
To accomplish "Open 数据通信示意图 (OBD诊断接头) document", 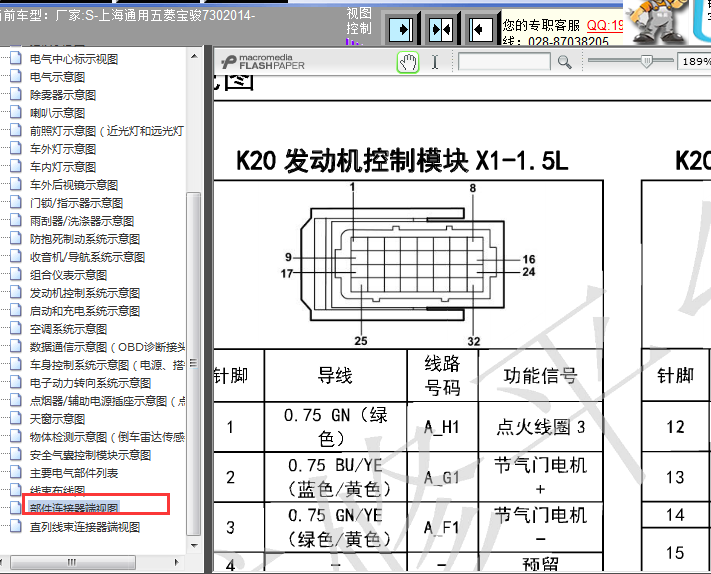I will coord(107,347).
